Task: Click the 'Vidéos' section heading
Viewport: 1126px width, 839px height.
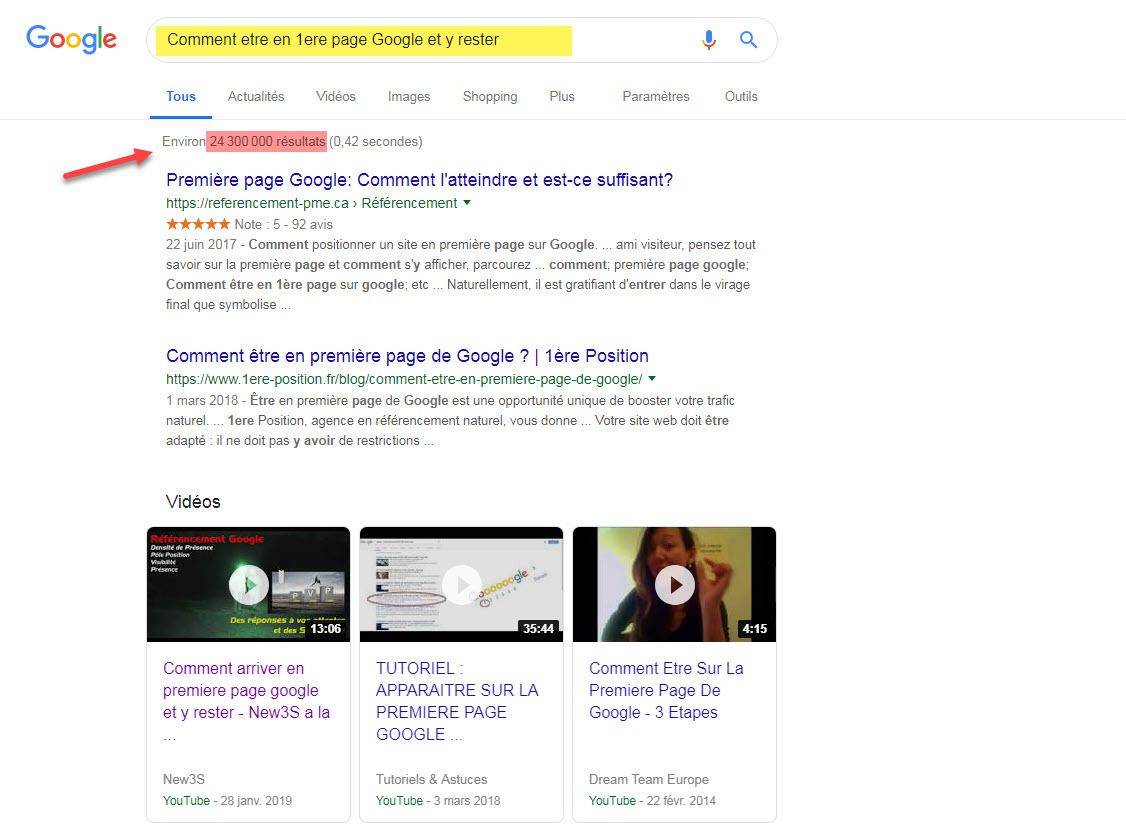Action: click(x=193, y=501)
